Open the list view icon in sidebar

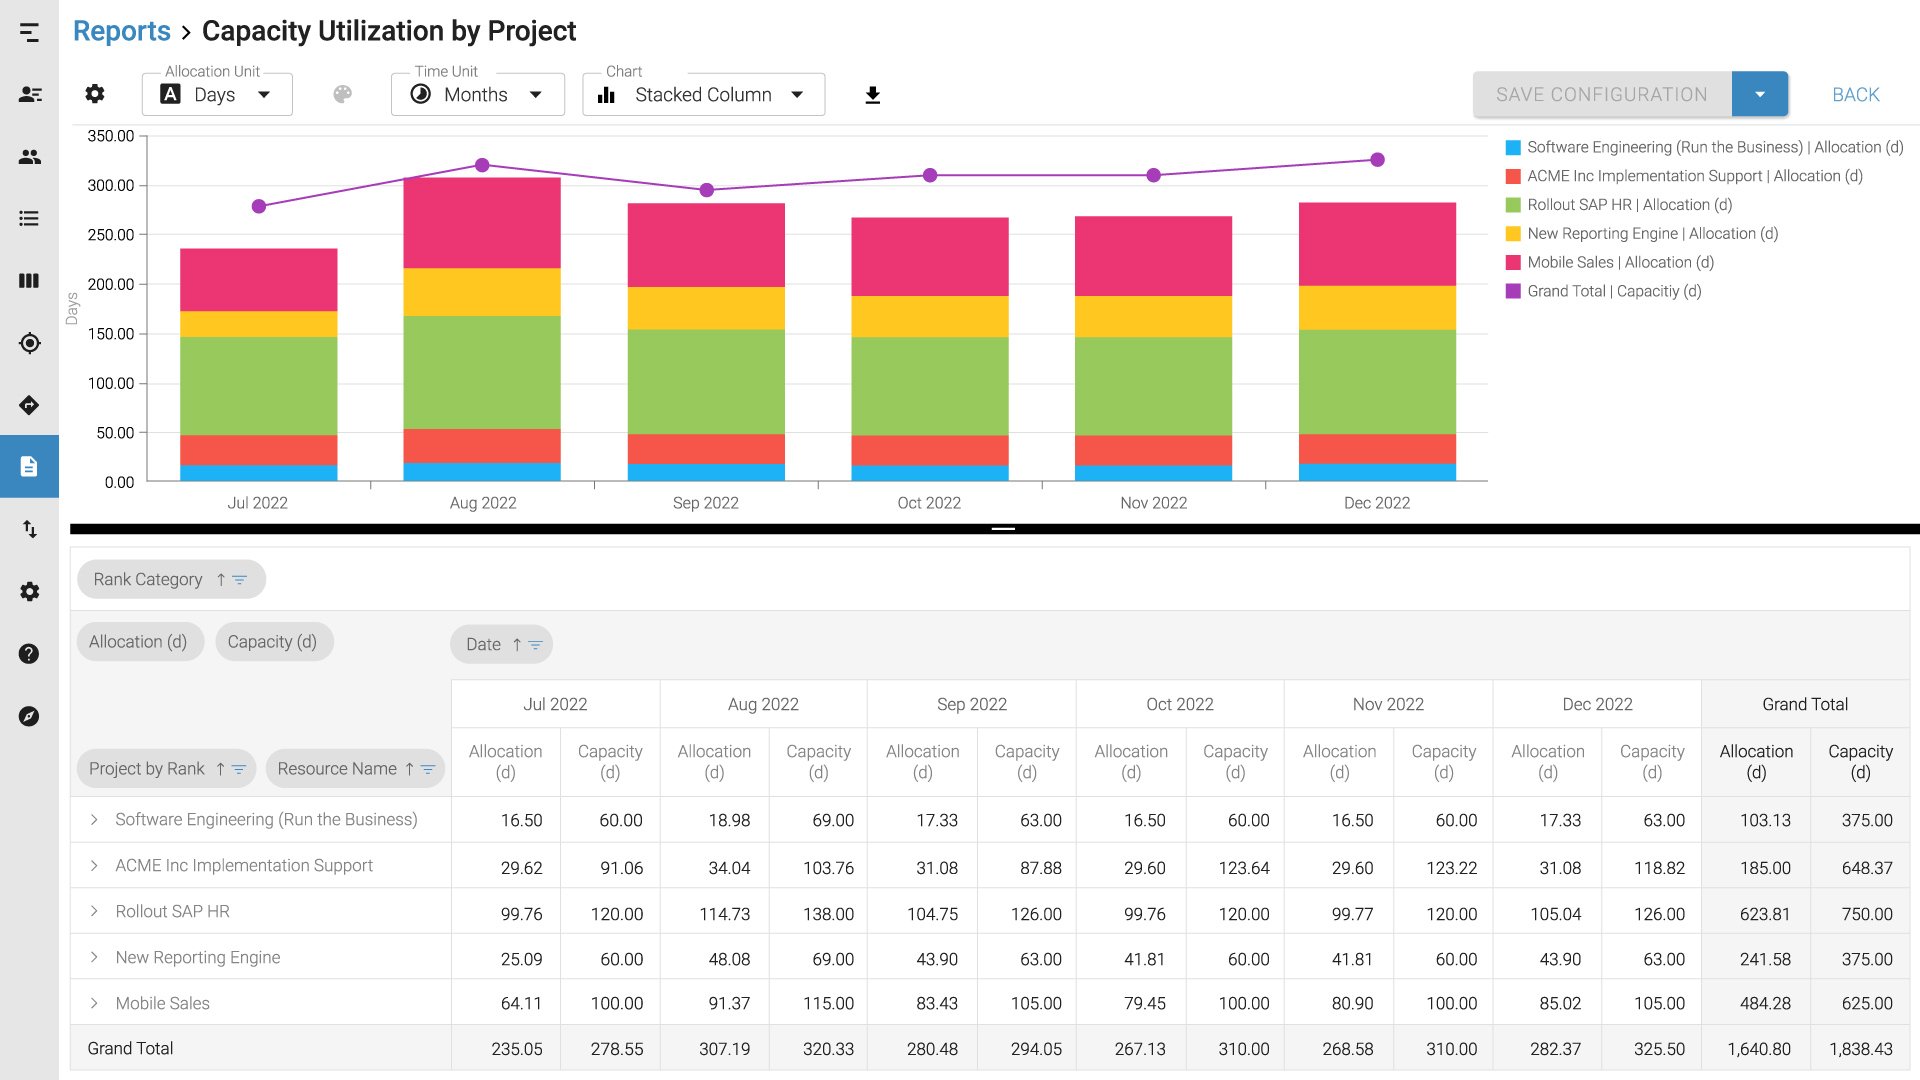[30, 218]
